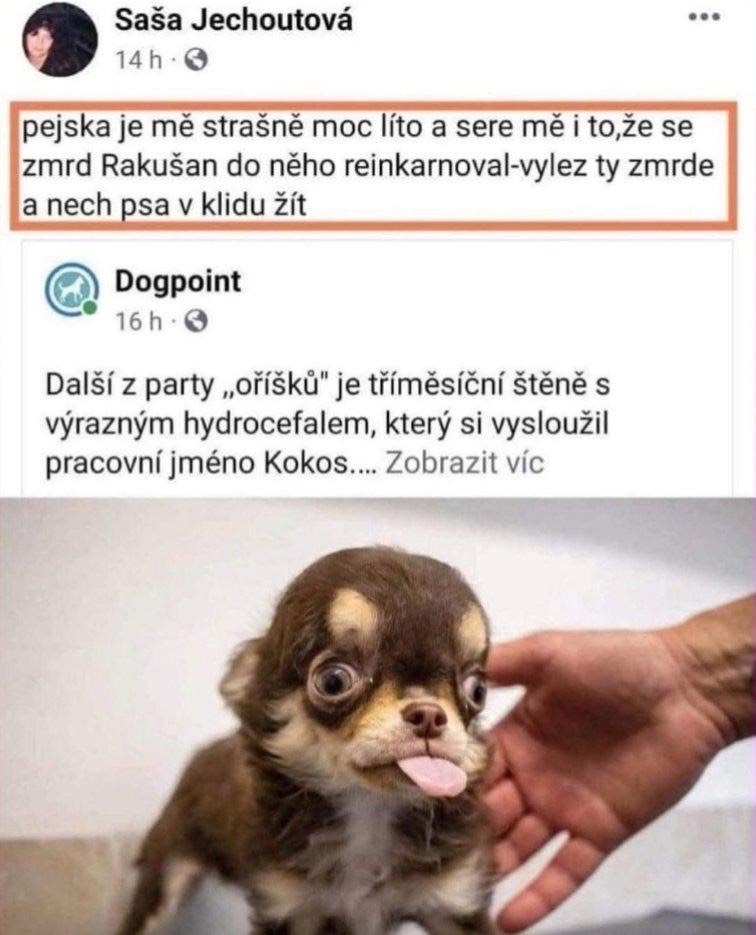The image size is (756, 935).
Task: Click the word hydrocefalem in Dogpoint's post
Action: [274, 425]
